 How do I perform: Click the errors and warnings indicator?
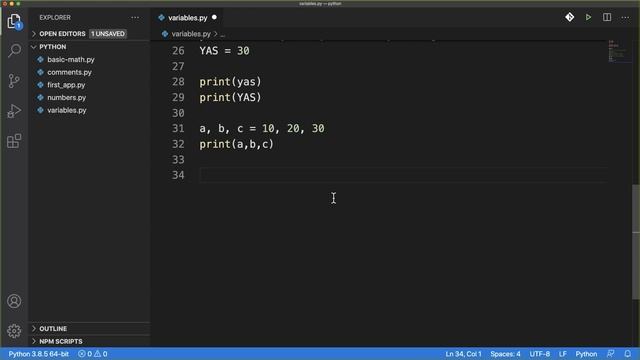[93, 354]
